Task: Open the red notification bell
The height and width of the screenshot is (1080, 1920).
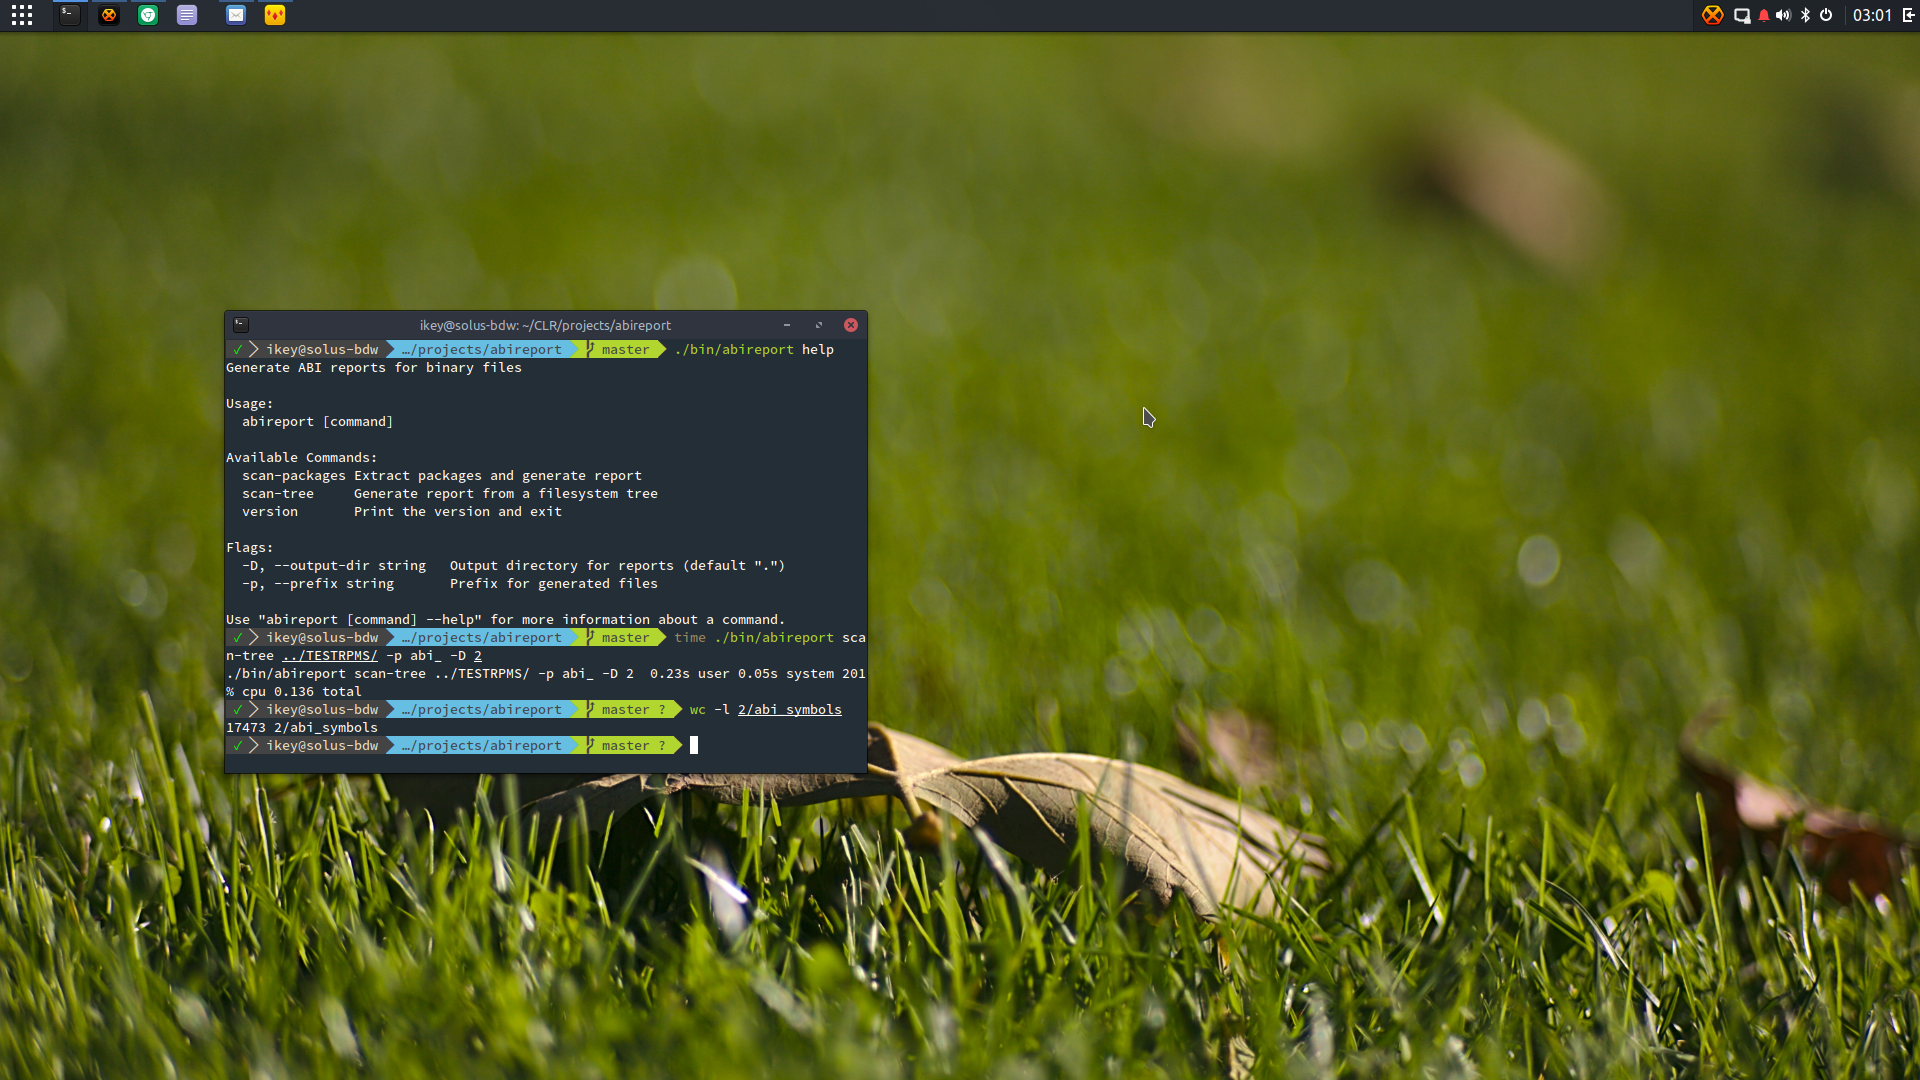Action: 1764,15
